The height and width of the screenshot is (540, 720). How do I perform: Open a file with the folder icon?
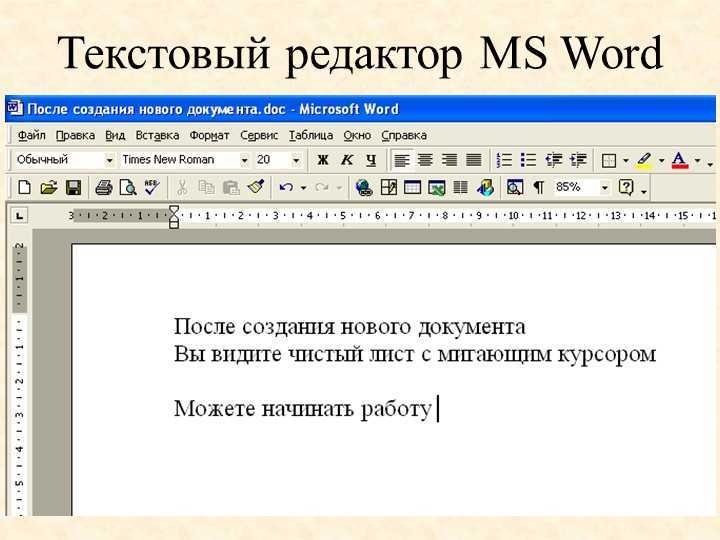point(49,187)
